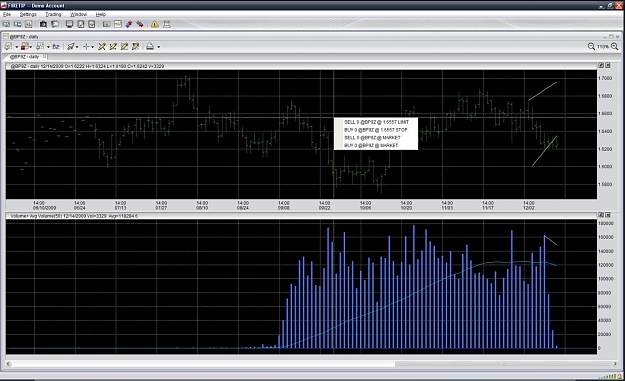Open the Help menu
625x381 pixels.
pyautogui.click(x=101, y=14)
